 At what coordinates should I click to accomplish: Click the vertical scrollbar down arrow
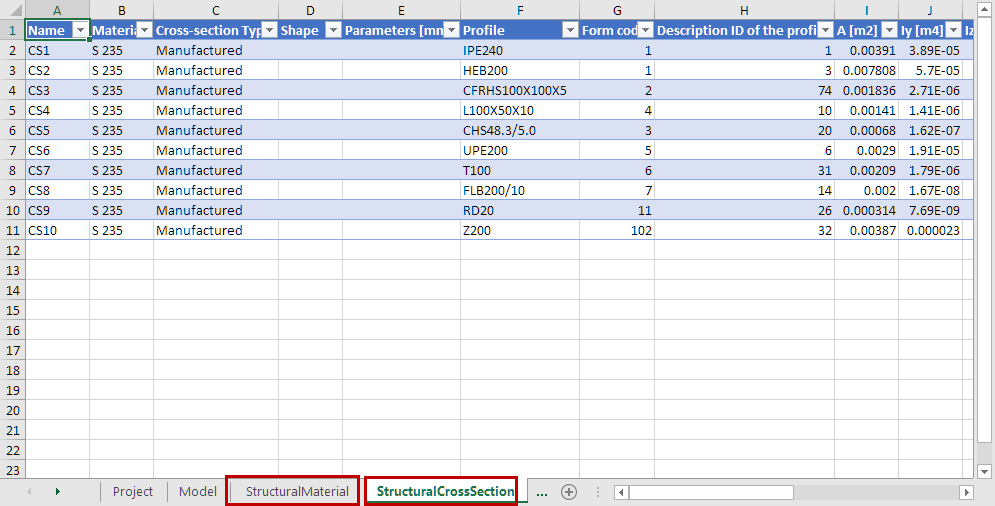pyautogui.click(x=984, y=471)
